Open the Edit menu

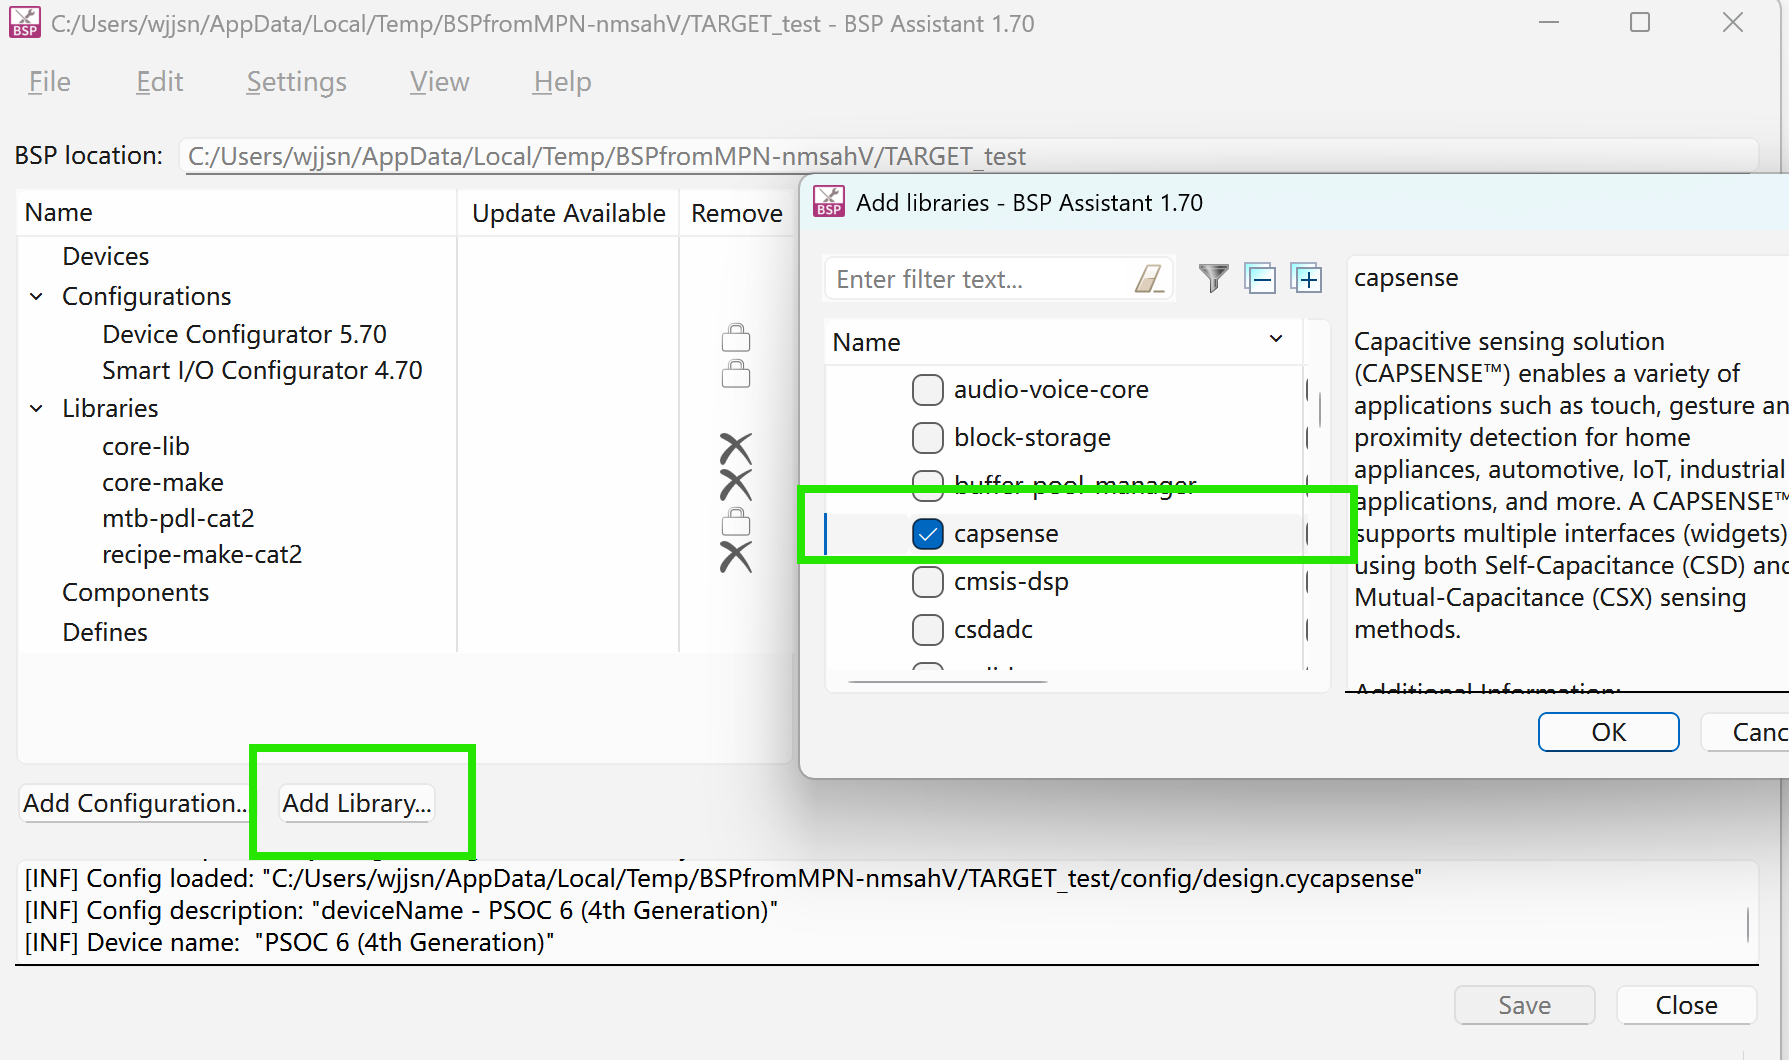coord(160,82)
